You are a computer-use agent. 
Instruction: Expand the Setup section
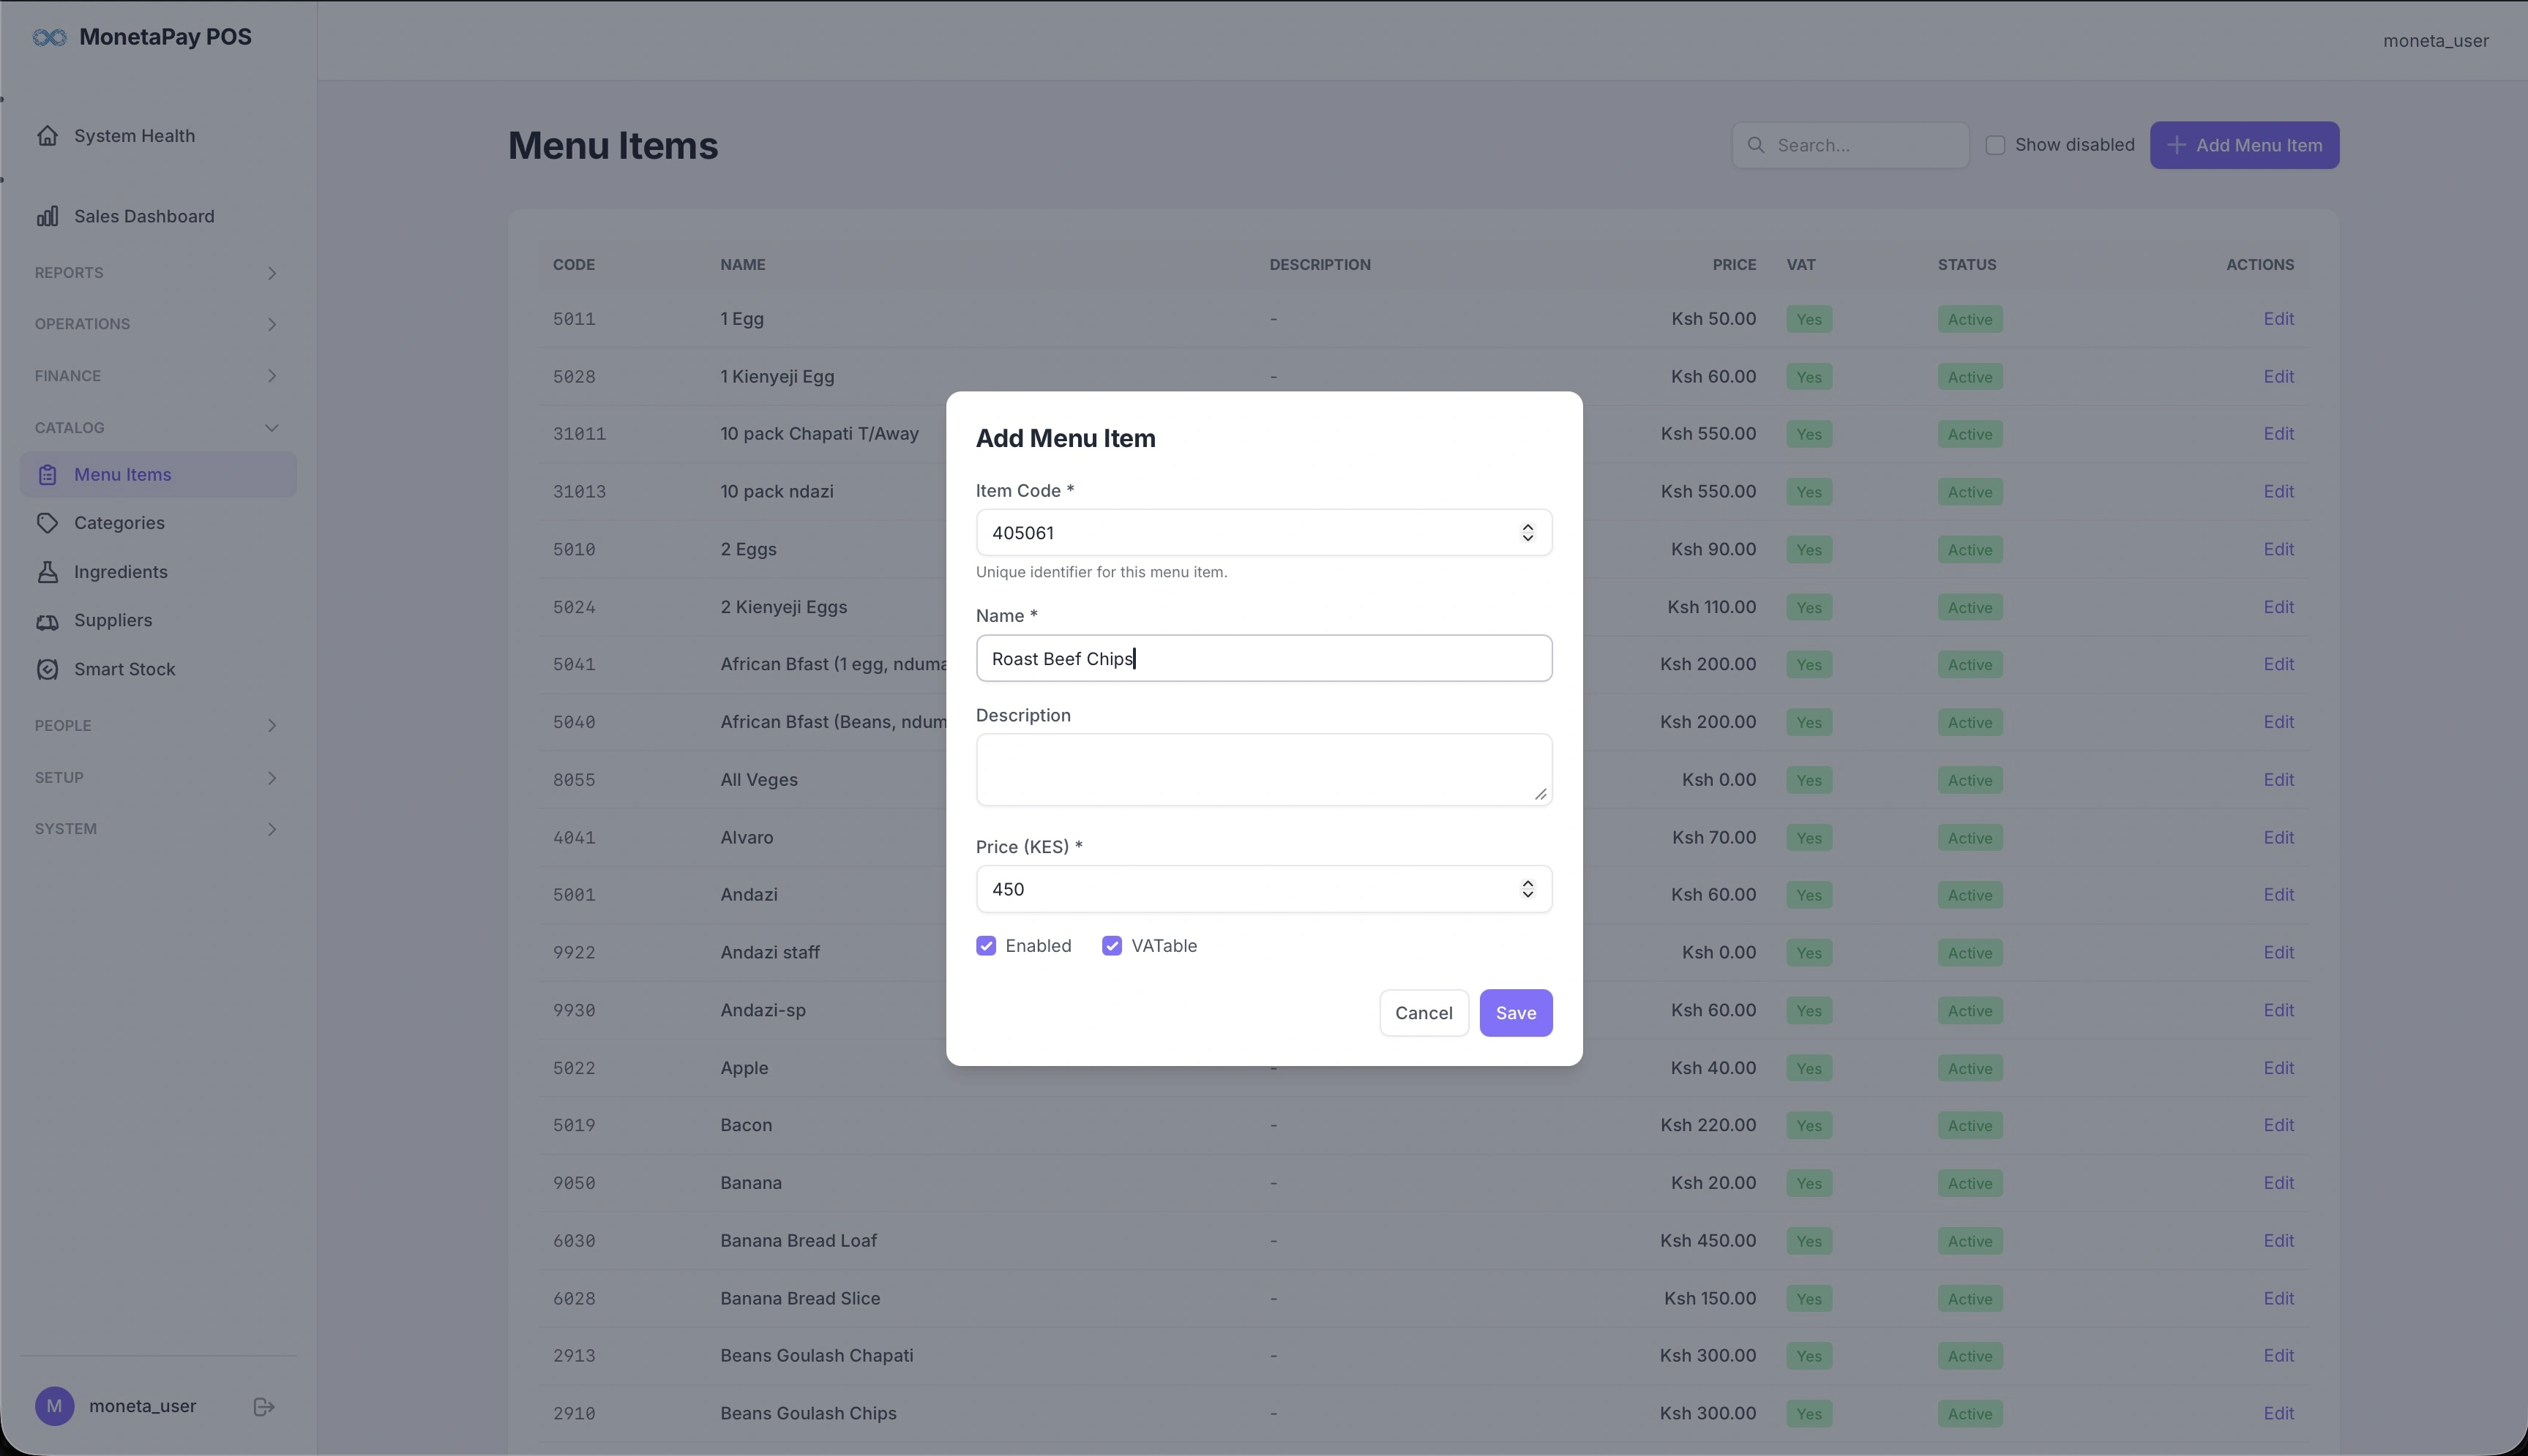click(157, 778)
